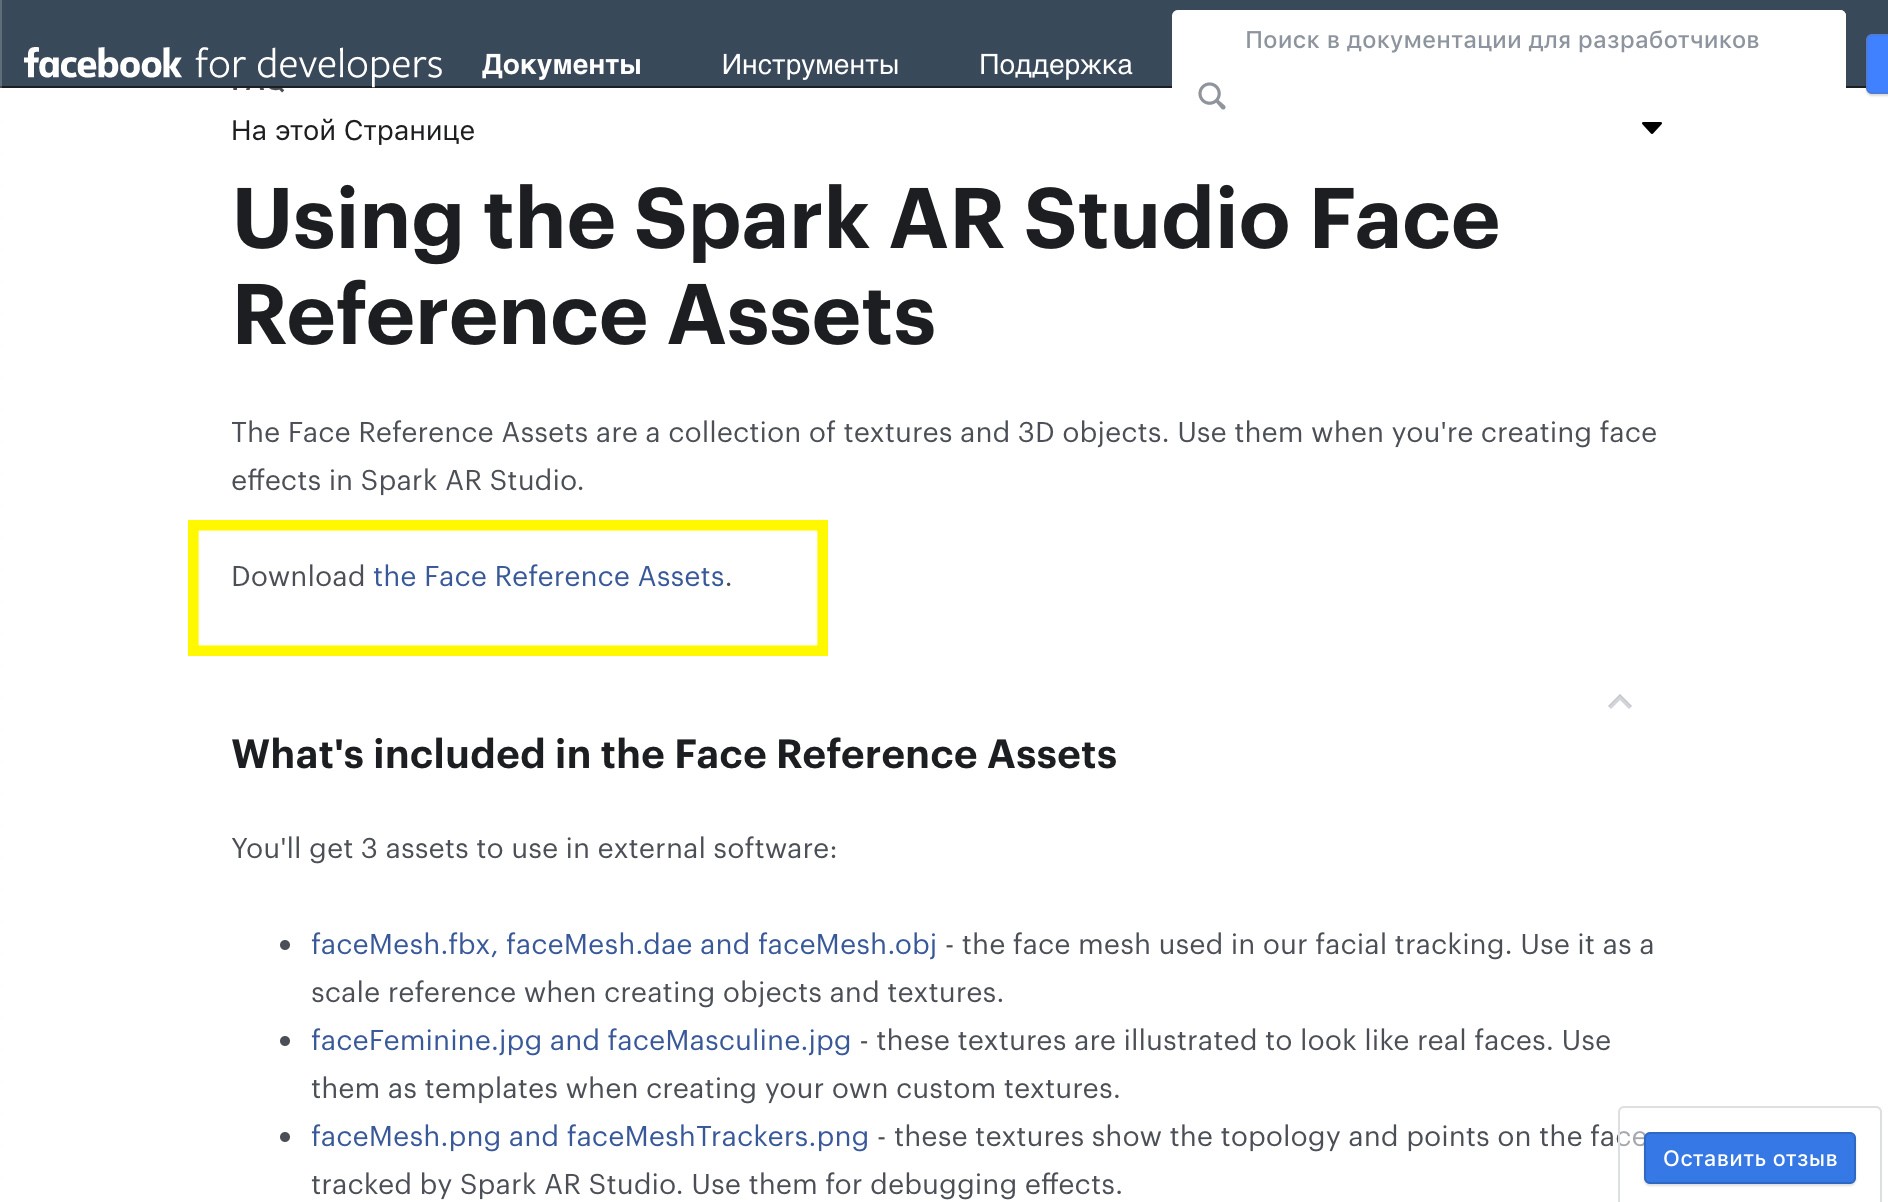Click the facebook for developers logo
The width and height of the screenshot is (1888, 1202).
(233, 64)
